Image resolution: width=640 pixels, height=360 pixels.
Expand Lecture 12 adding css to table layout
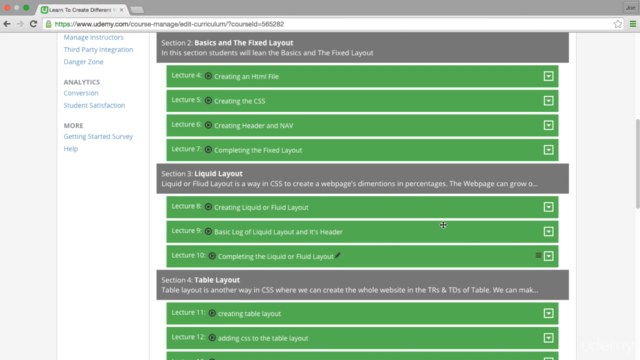click(549, 338)
